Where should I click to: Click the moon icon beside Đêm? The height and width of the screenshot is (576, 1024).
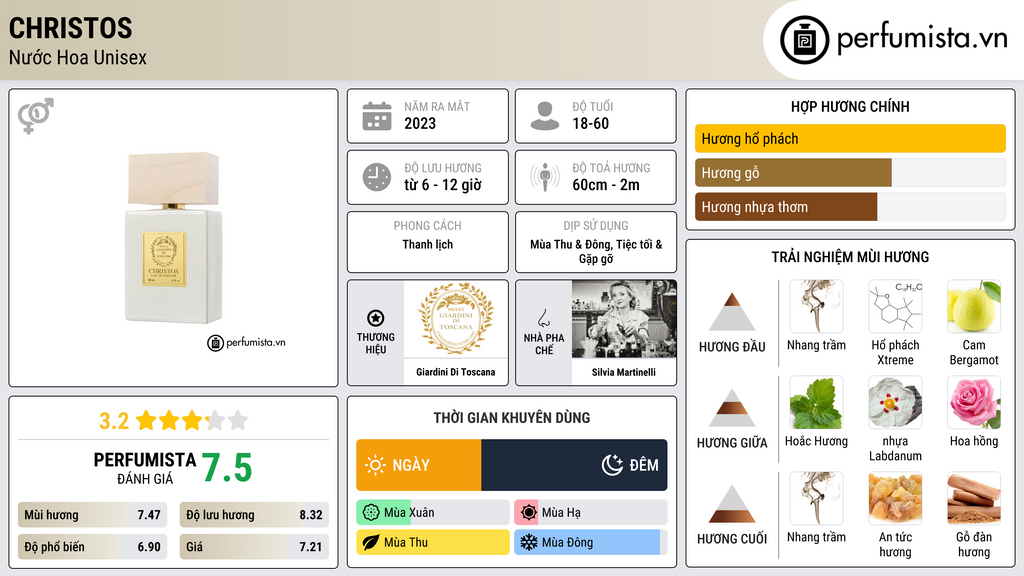tap(612, 465)
